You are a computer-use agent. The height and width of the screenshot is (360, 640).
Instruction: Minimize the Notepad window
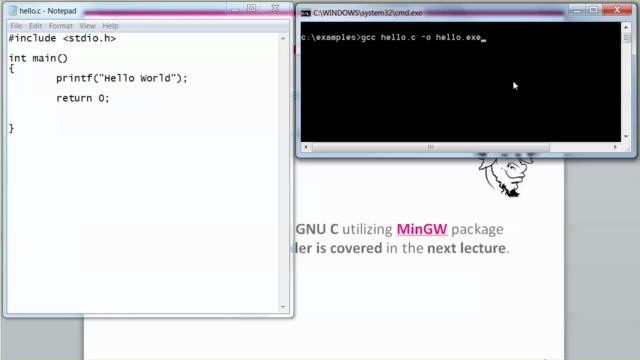[235, 9]
